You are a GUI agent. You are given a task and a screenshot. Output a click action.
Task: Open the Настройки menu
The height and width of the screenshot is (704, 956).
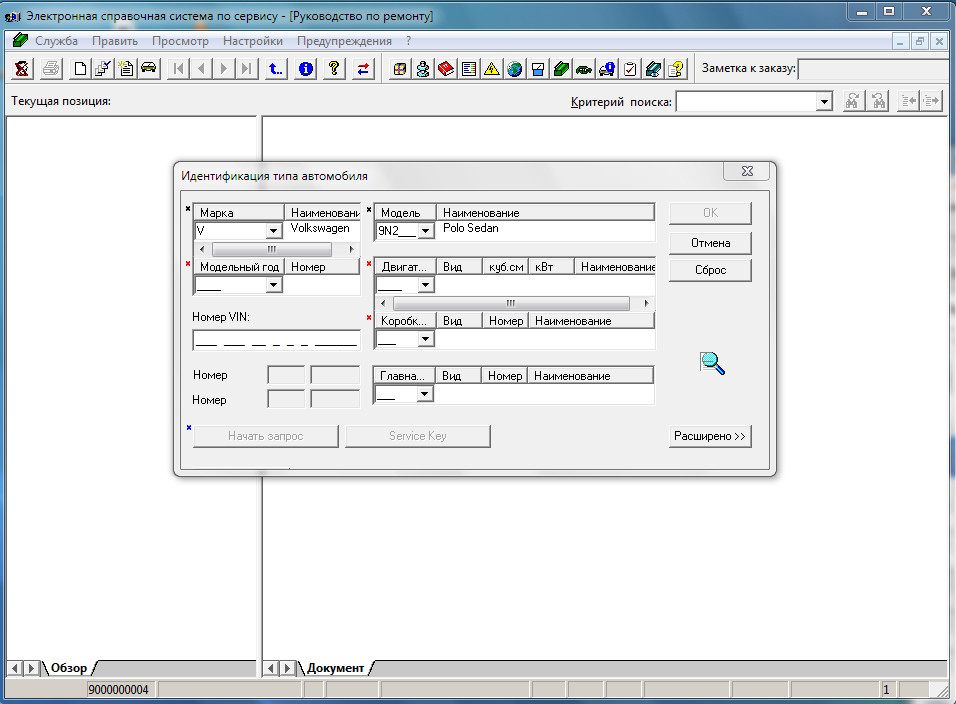(x=252, y=41)
